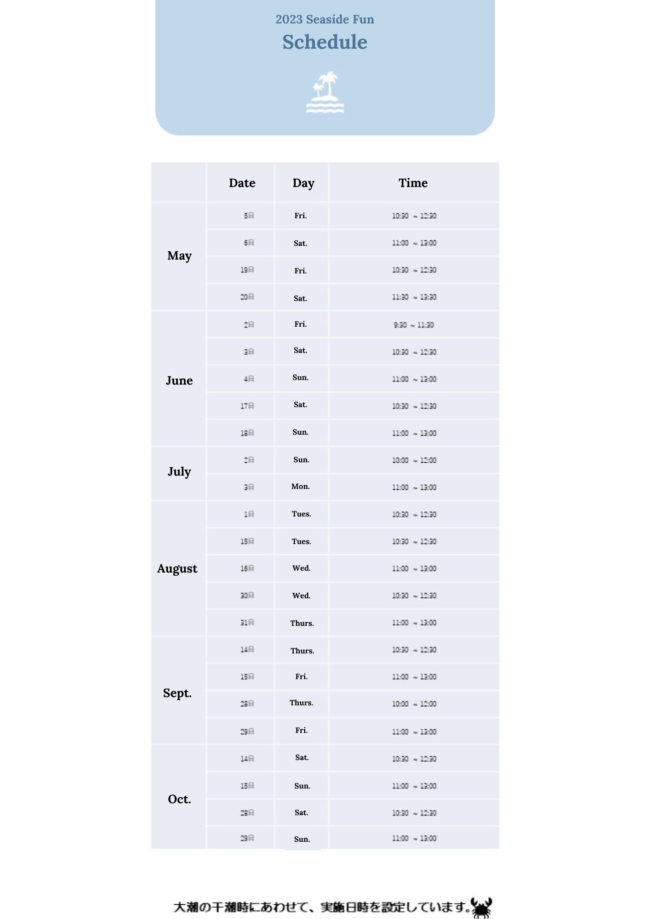Click the August month label
The height and width of the screenshot is (919, 650).
pyautogui.click(x=177, y=569)
